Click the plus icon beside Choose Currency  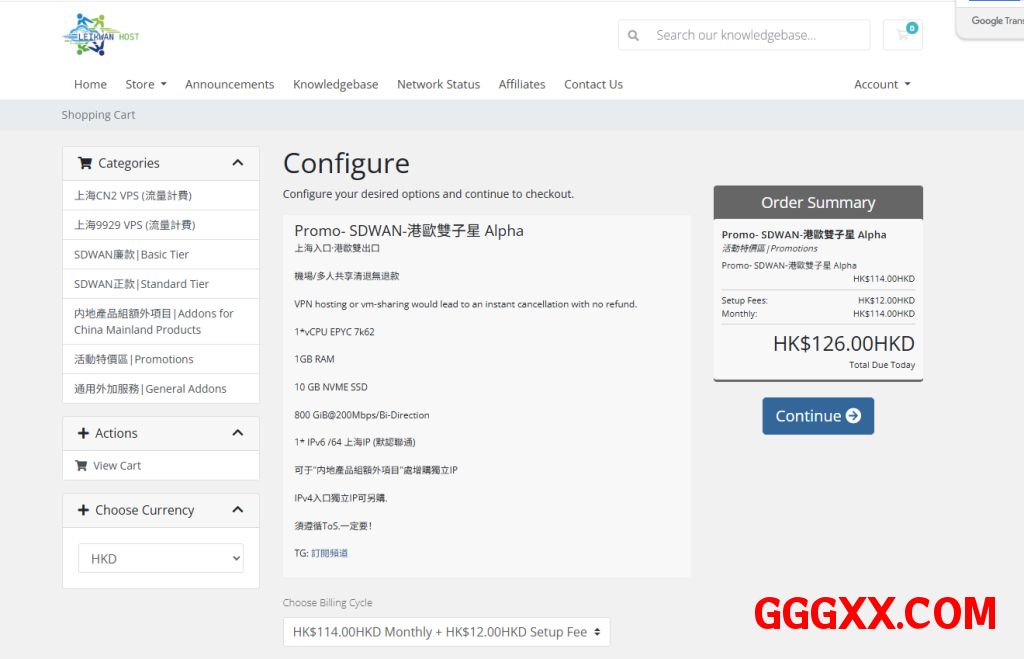pos(83,510)
